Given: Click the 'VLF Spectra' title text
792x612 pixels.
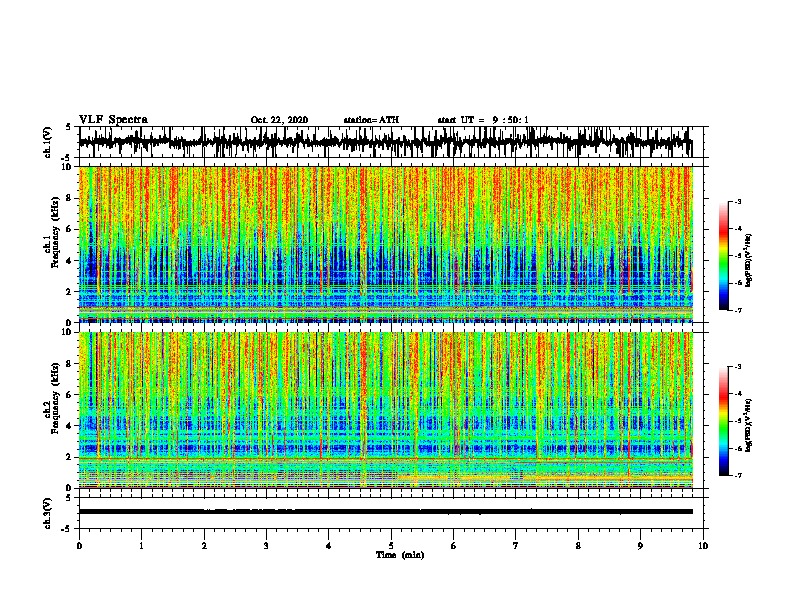Looking at the screenshot, I should pos(113,120).
